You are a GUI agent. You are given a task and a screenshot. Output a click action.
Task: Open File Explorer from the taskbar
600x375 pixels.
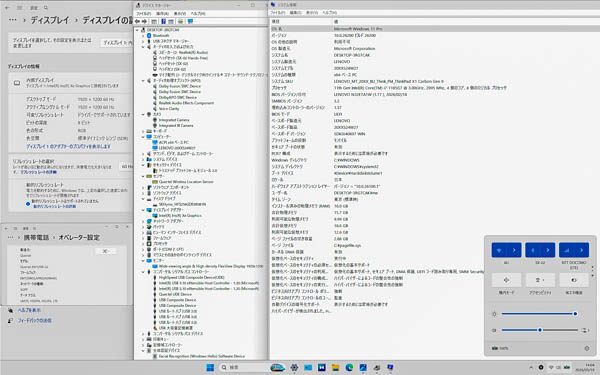click(x=335, y=367)
